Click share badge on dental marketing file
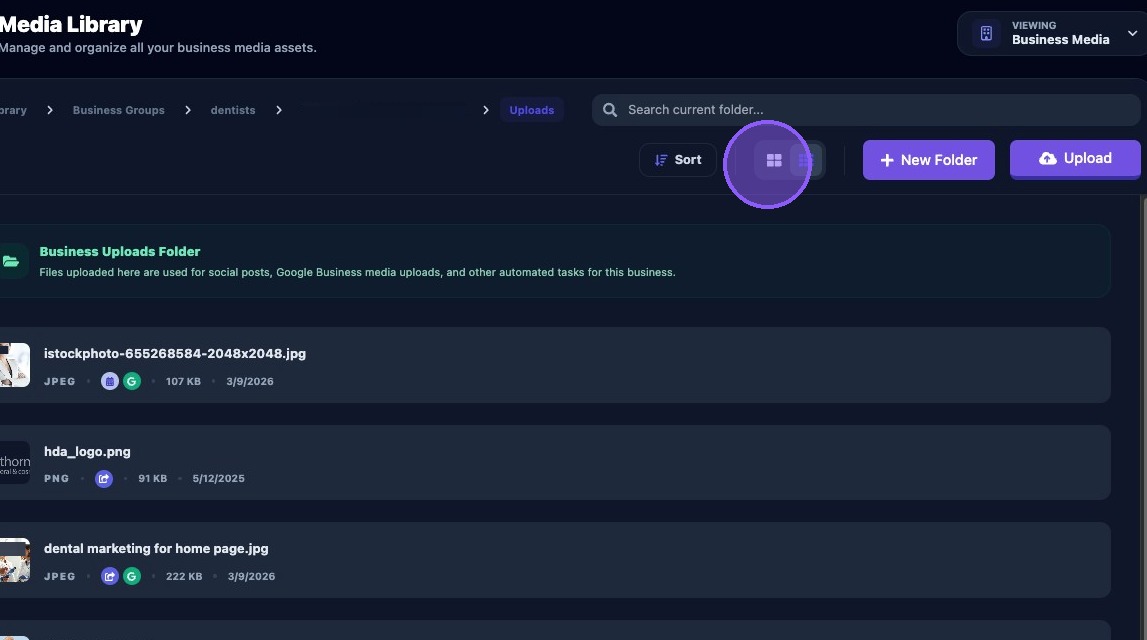The image size is (1147, 640). (110, 576)
